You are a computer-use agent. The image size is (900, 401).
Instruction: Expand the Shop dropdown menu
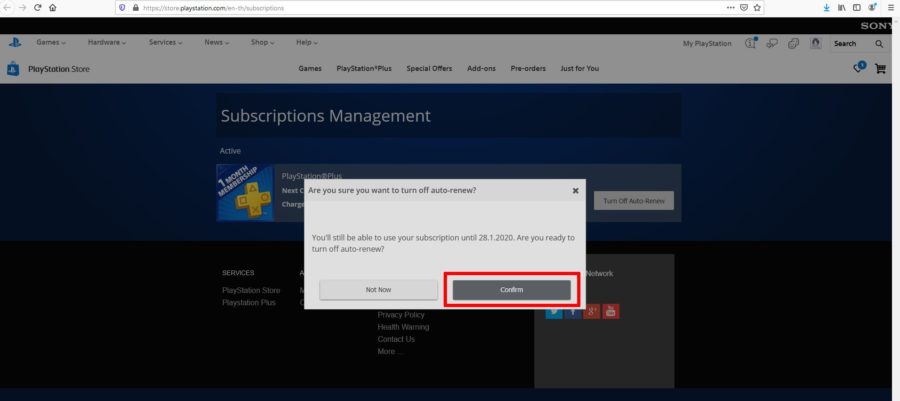tap(262, 42)
